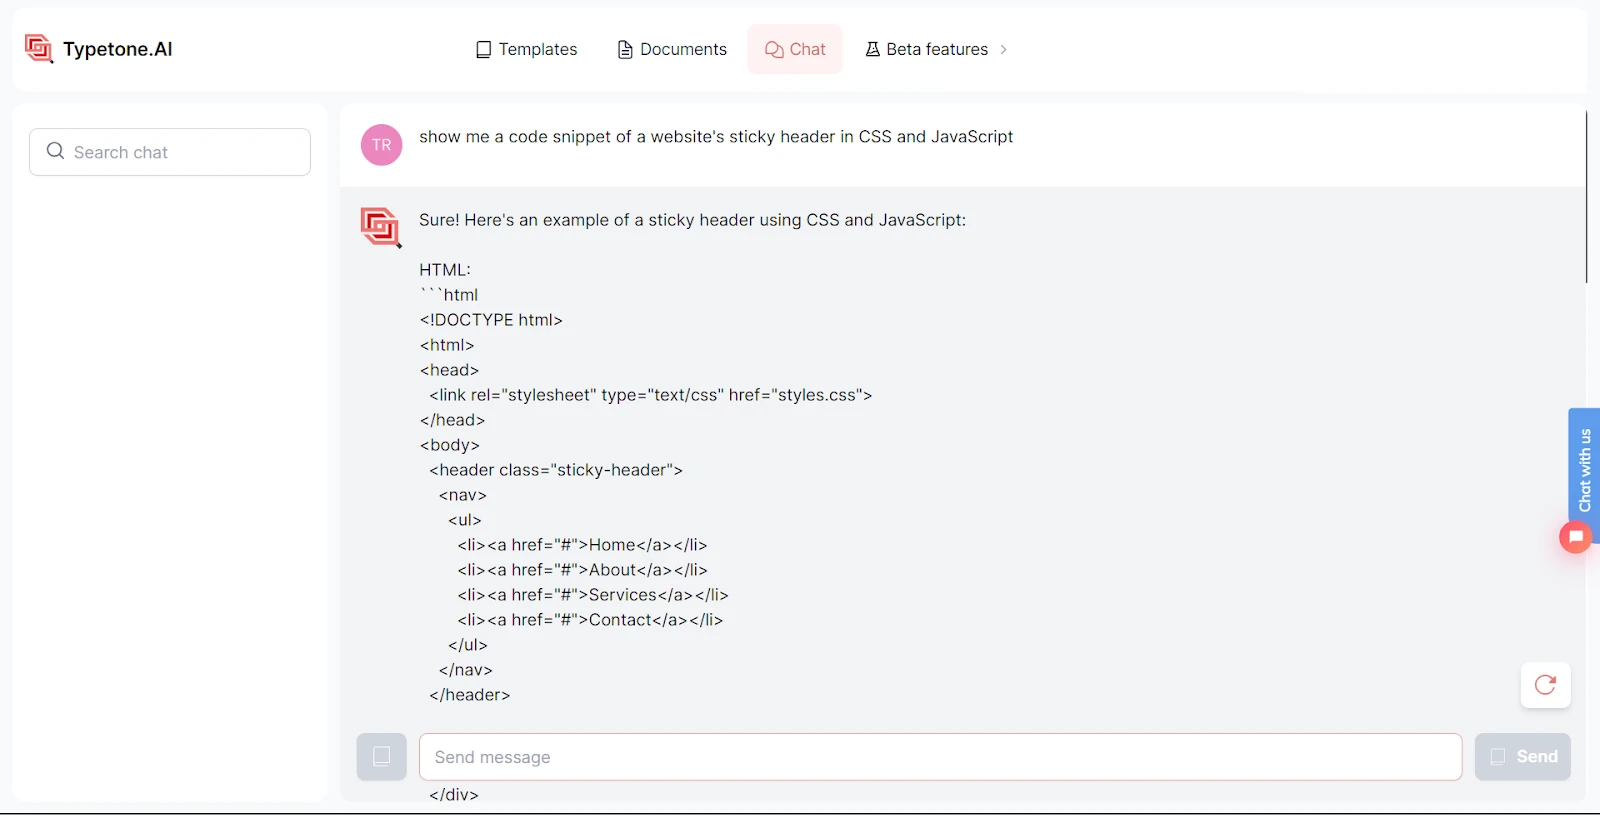1600x818 pixels.
Task: Click the chat vertical scrollbar thumb
Action: point(1586,196)
